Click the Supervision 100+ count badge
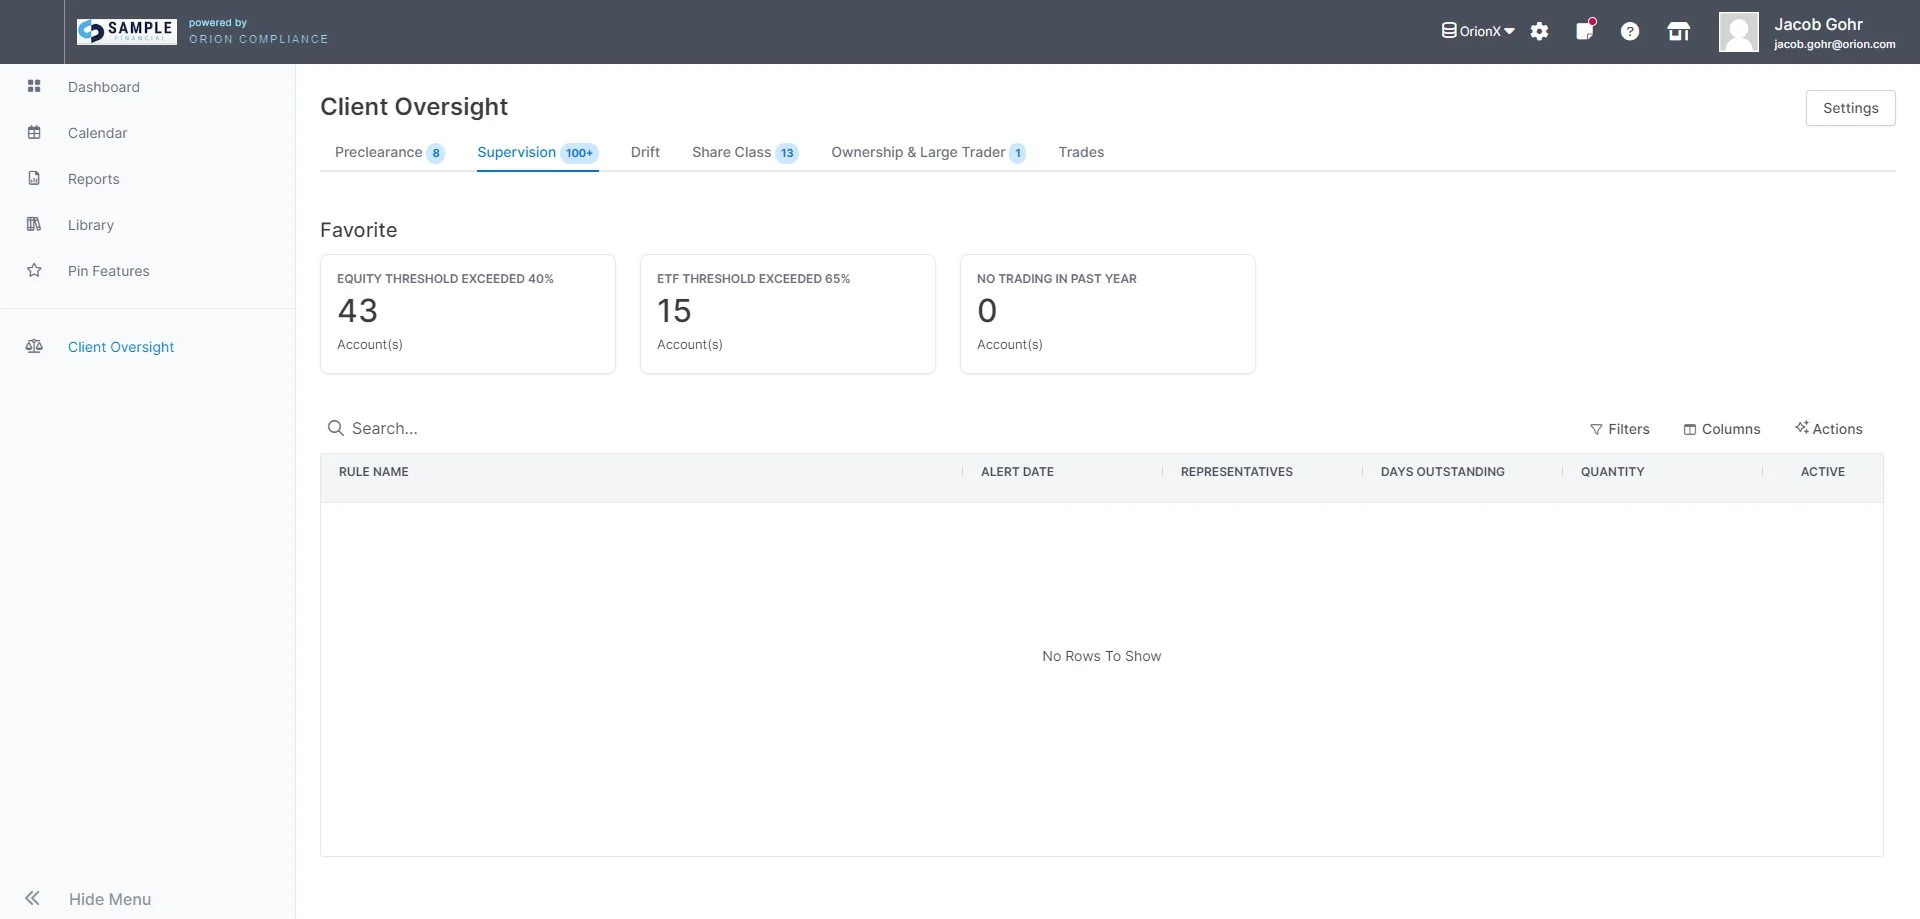This screenshot has width=1920, height=919. coord(579,153)
